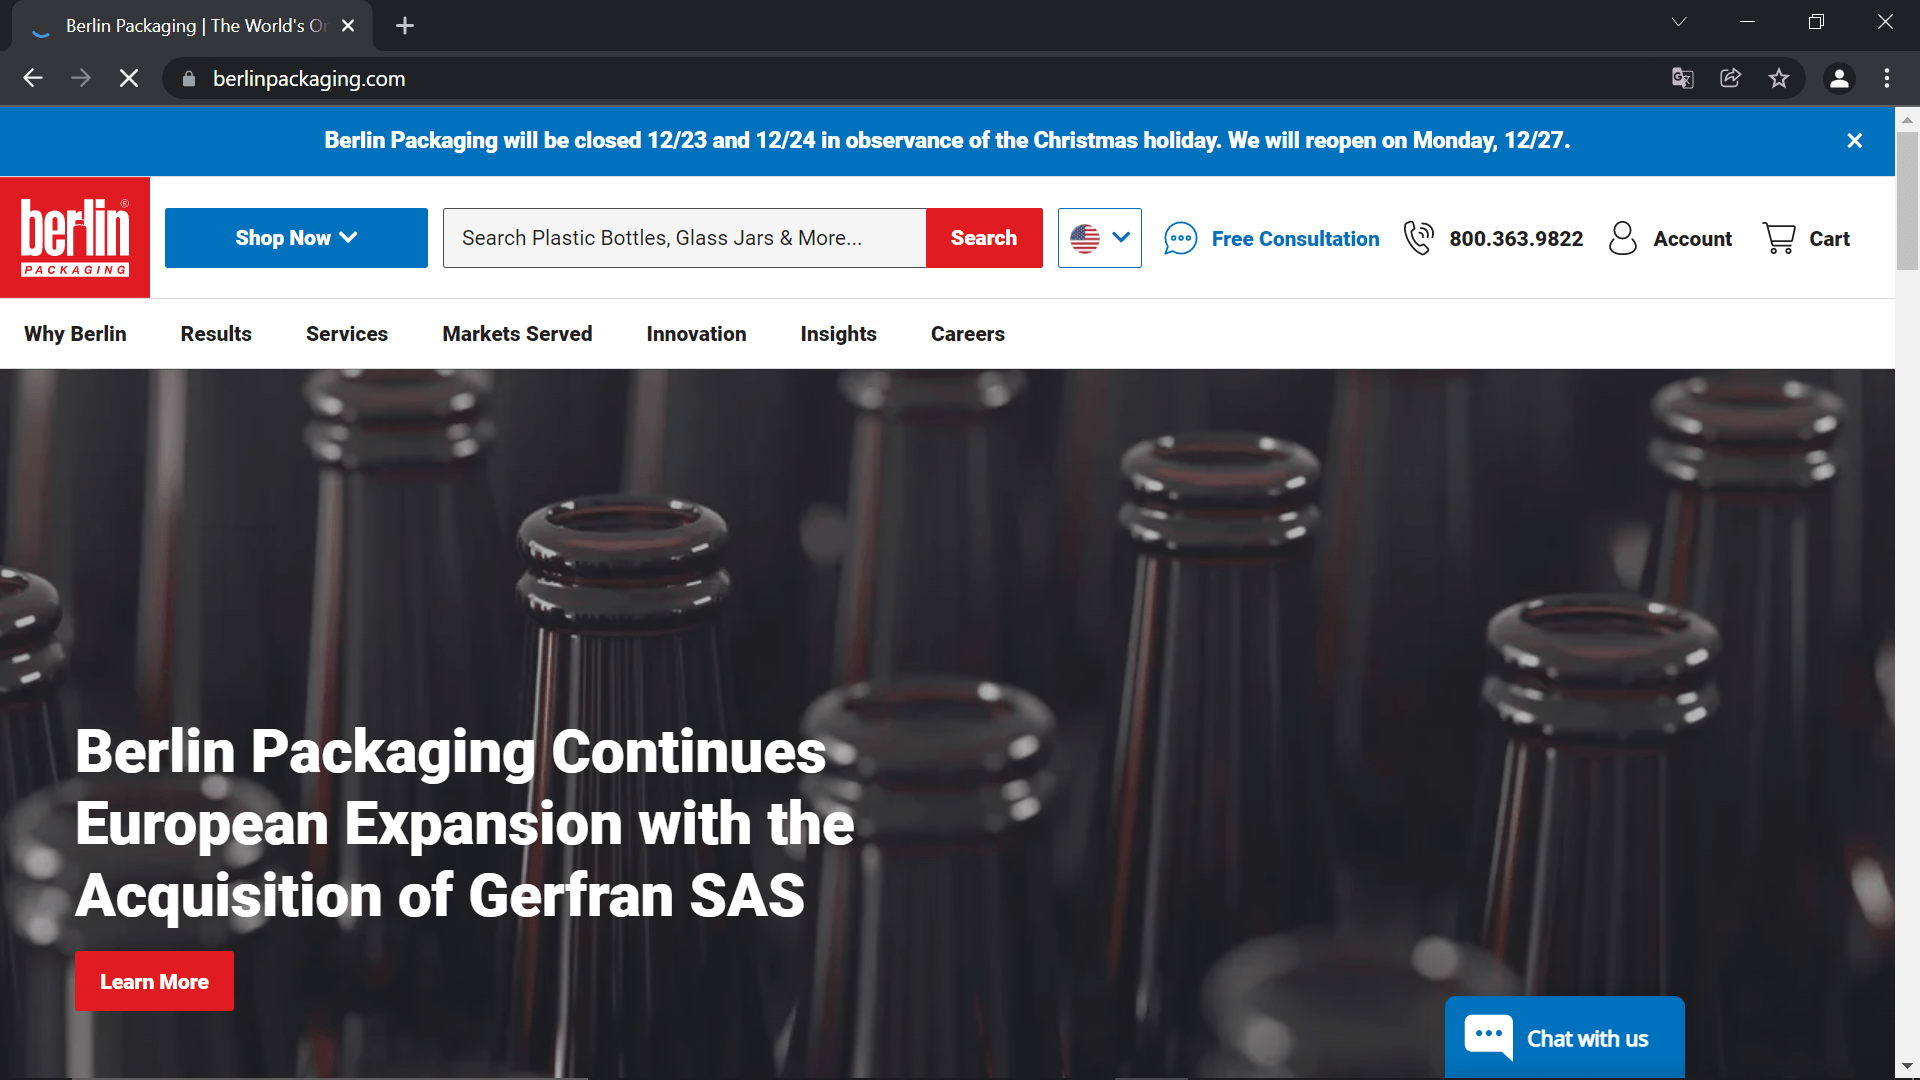This screenshot has height=1080, width=1920.
Task: Click the red Search button
Action: tap(983, 238)
